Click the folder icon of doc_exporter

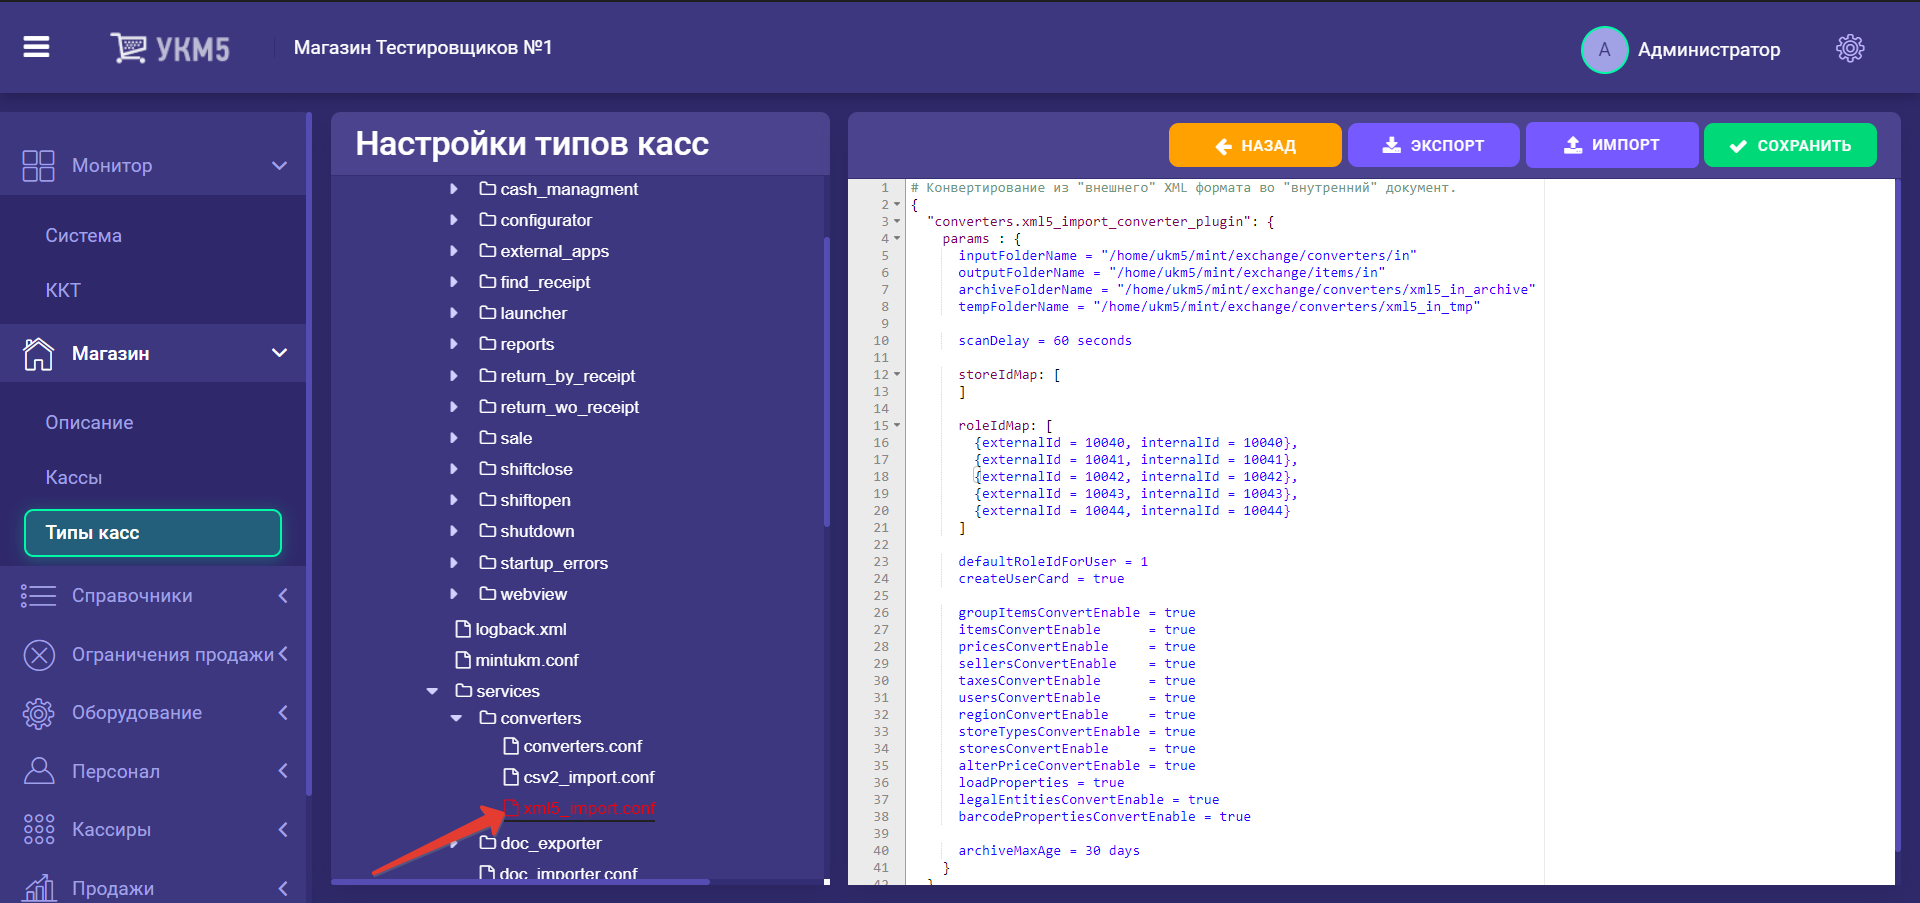pyautogui.click(x=488, y=842)
